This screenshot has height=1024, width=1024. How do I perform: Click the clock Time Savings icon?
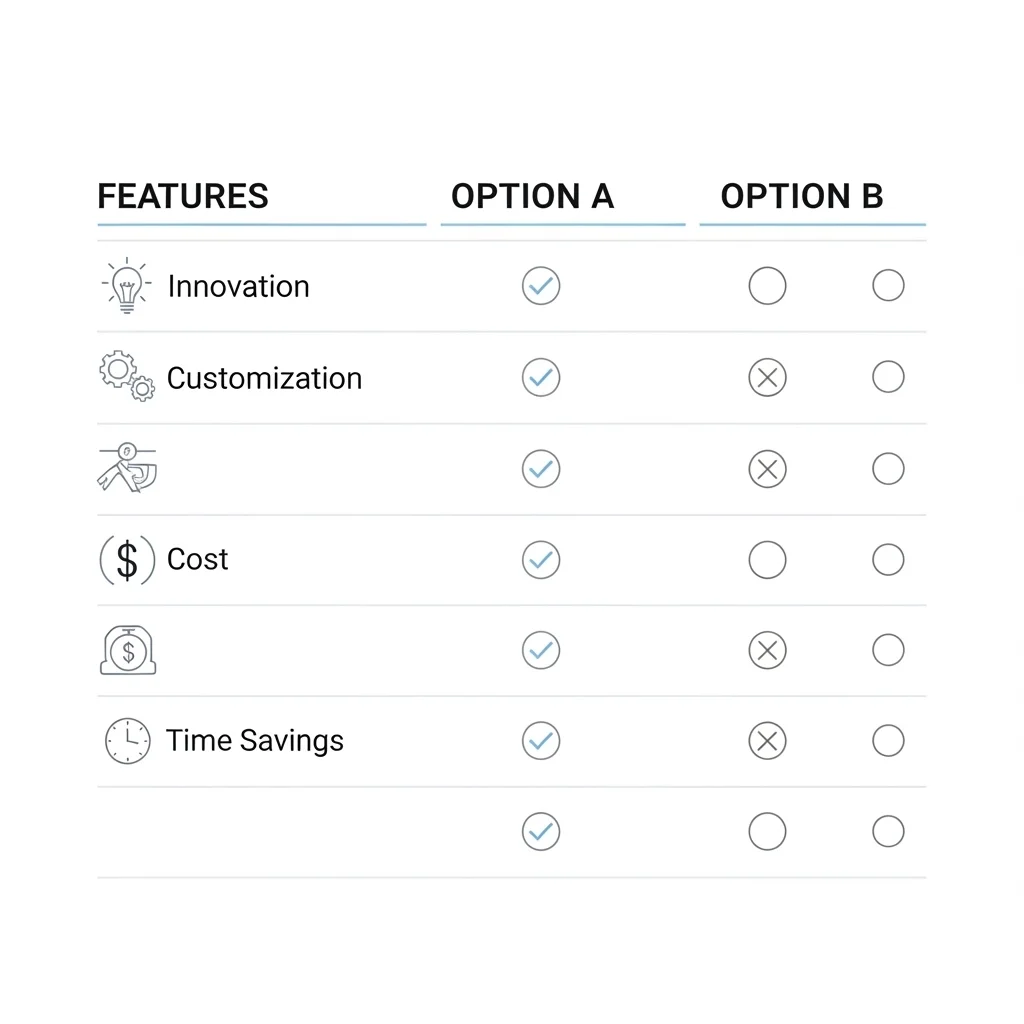(127, 741)
